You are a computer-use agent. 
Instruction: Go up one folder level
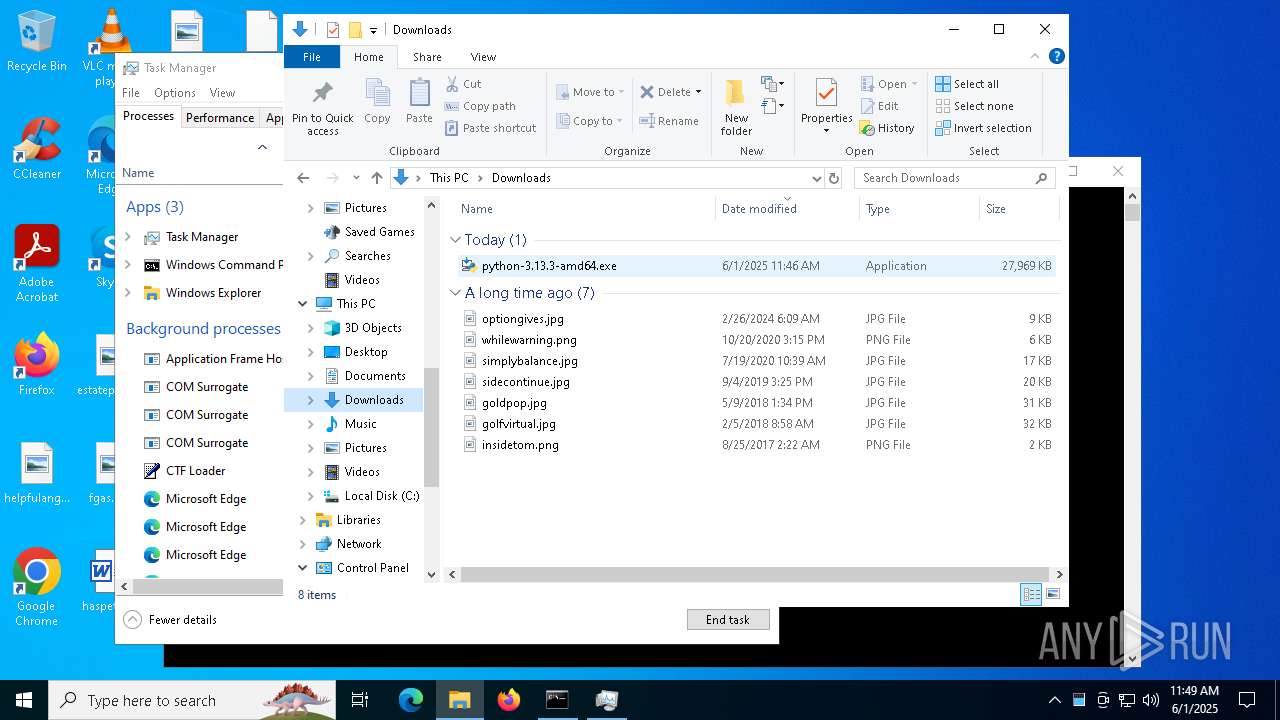tap(377, 178)
